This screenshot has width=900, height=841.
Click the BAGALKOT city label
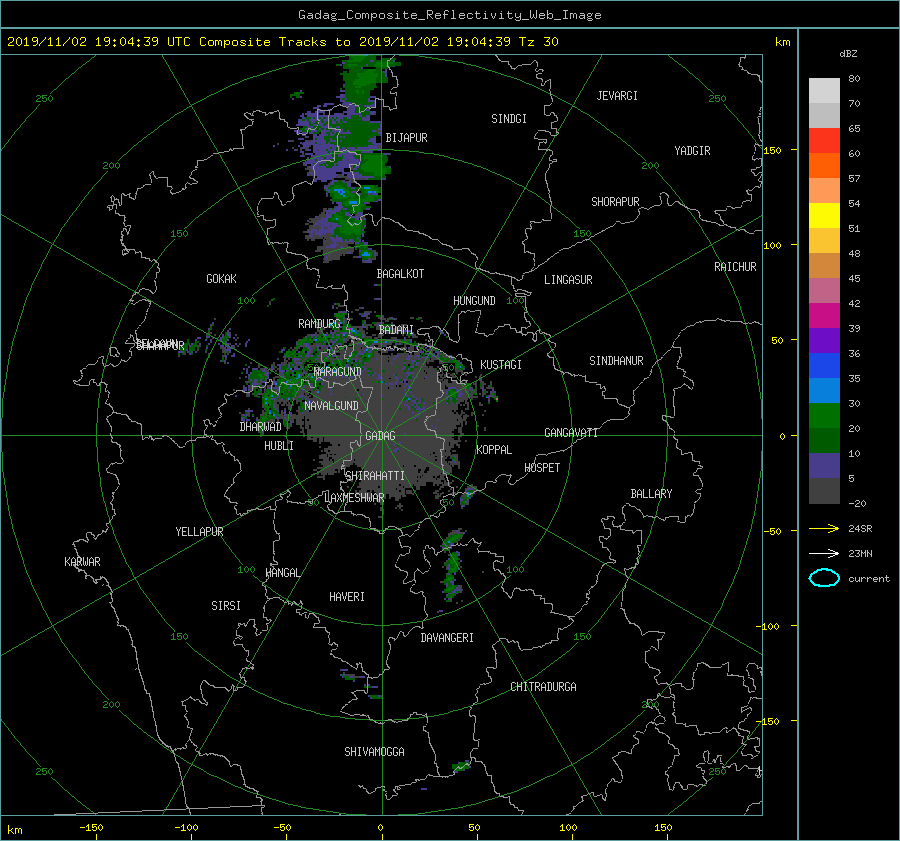tap(400, 274)
